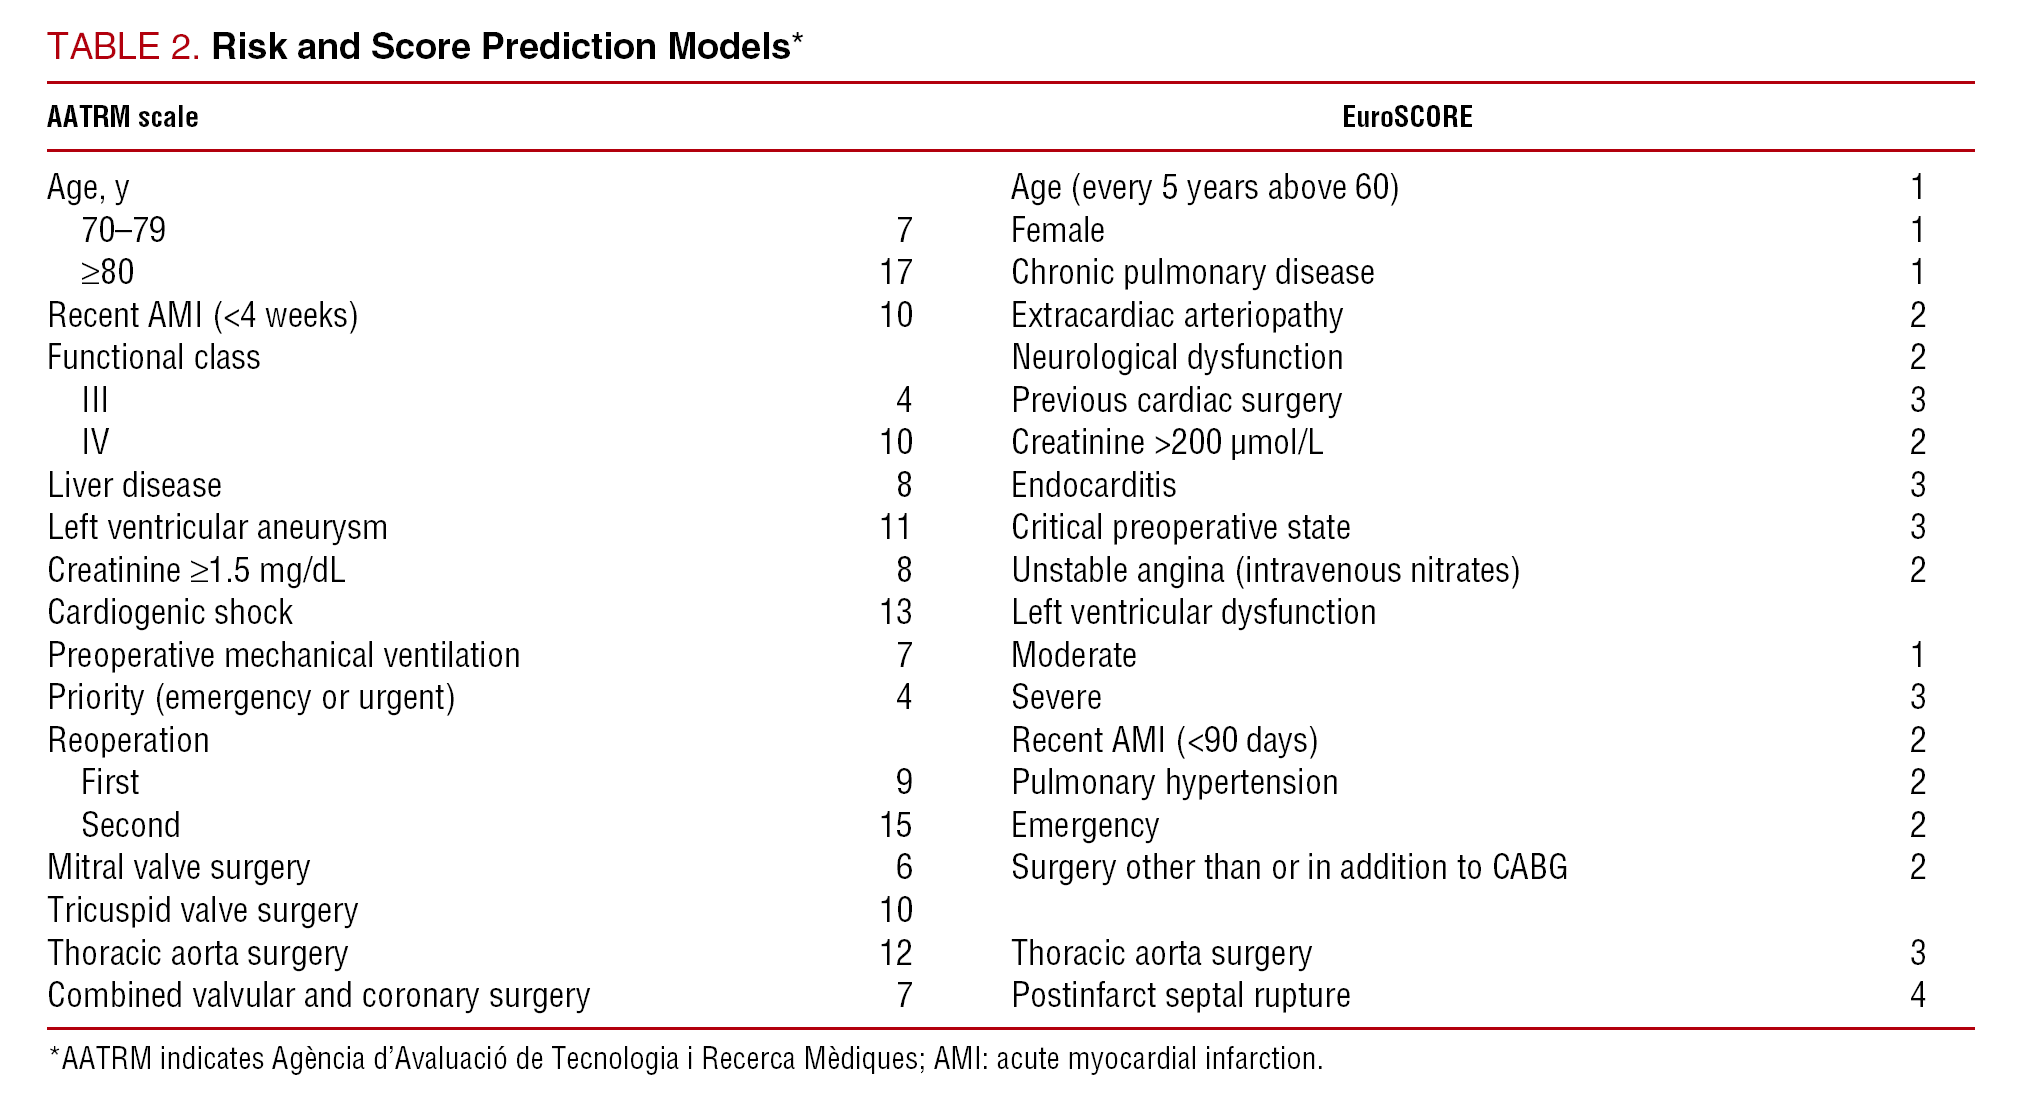The width and height of the screenshot is (2025, 1101).
Task: Click the "Chronic pulmonary disease" entry
Action: tap(1192, 272)
